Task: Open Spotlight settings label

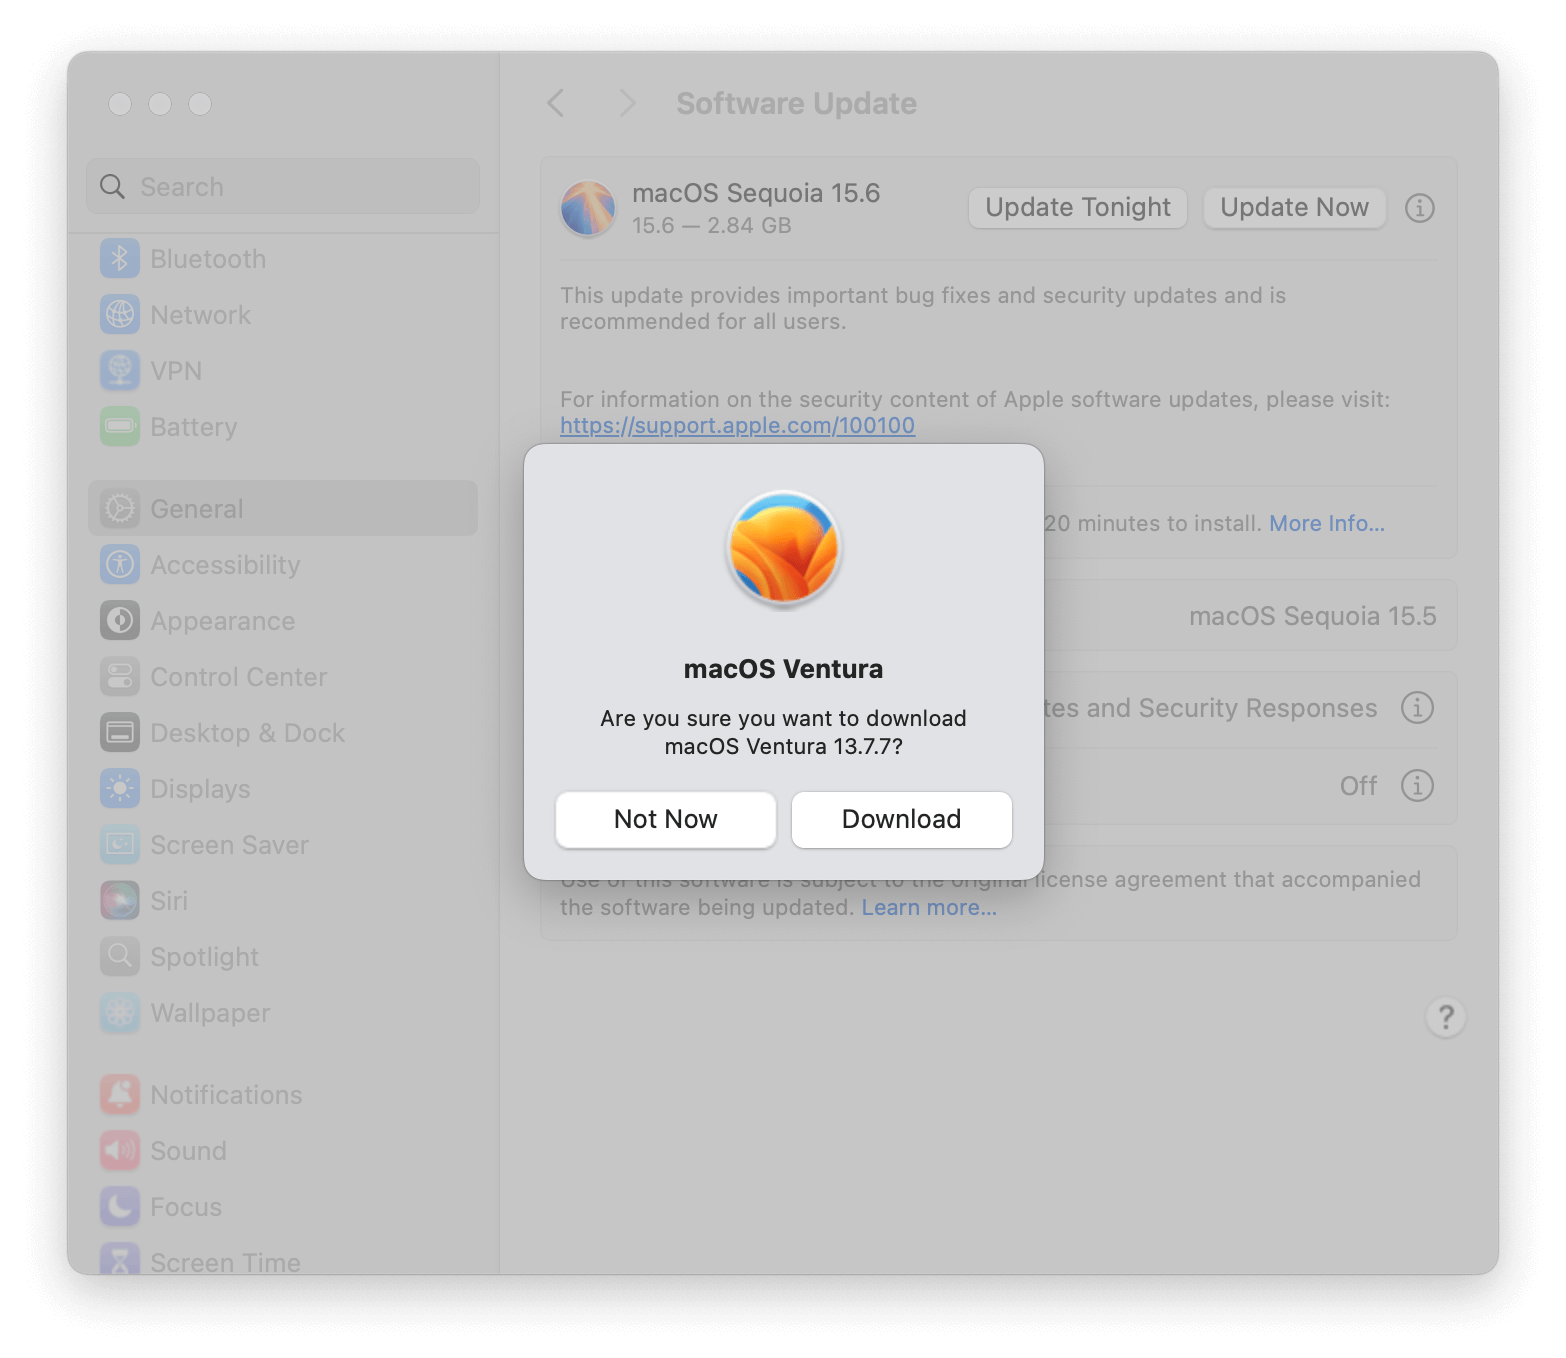Action: [x=204, y=957]
